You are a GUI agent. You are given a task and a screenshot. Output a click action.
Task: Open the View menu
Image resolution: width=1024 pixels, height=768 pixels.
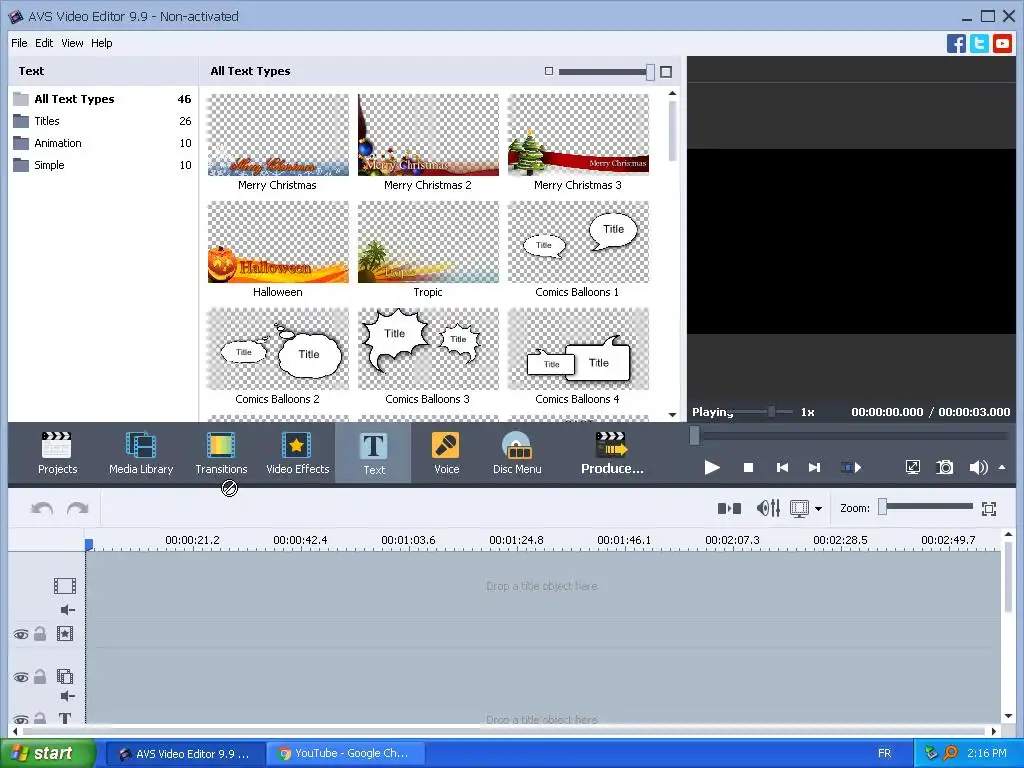72,43
